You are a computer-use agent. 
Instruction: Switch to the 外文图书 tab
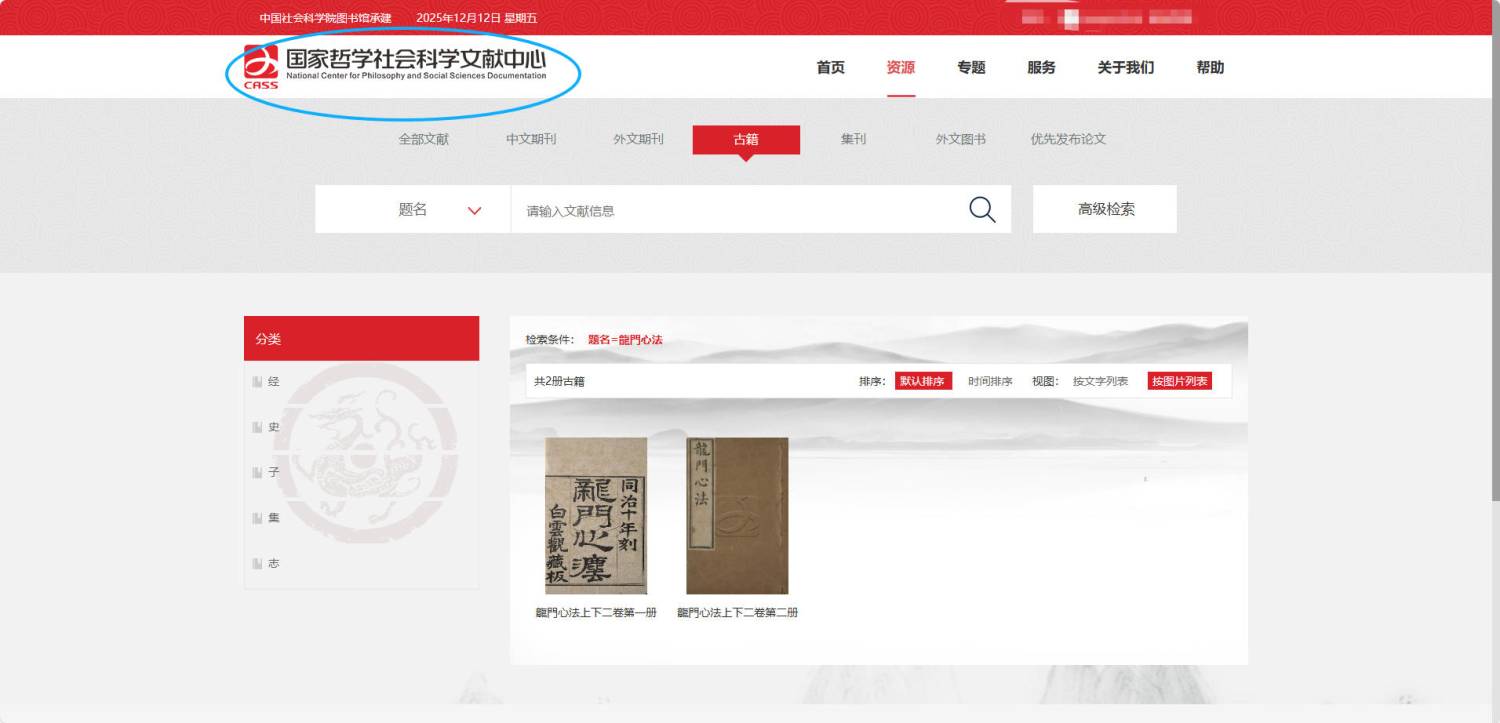pyautogui.click(x=960, y=140)
